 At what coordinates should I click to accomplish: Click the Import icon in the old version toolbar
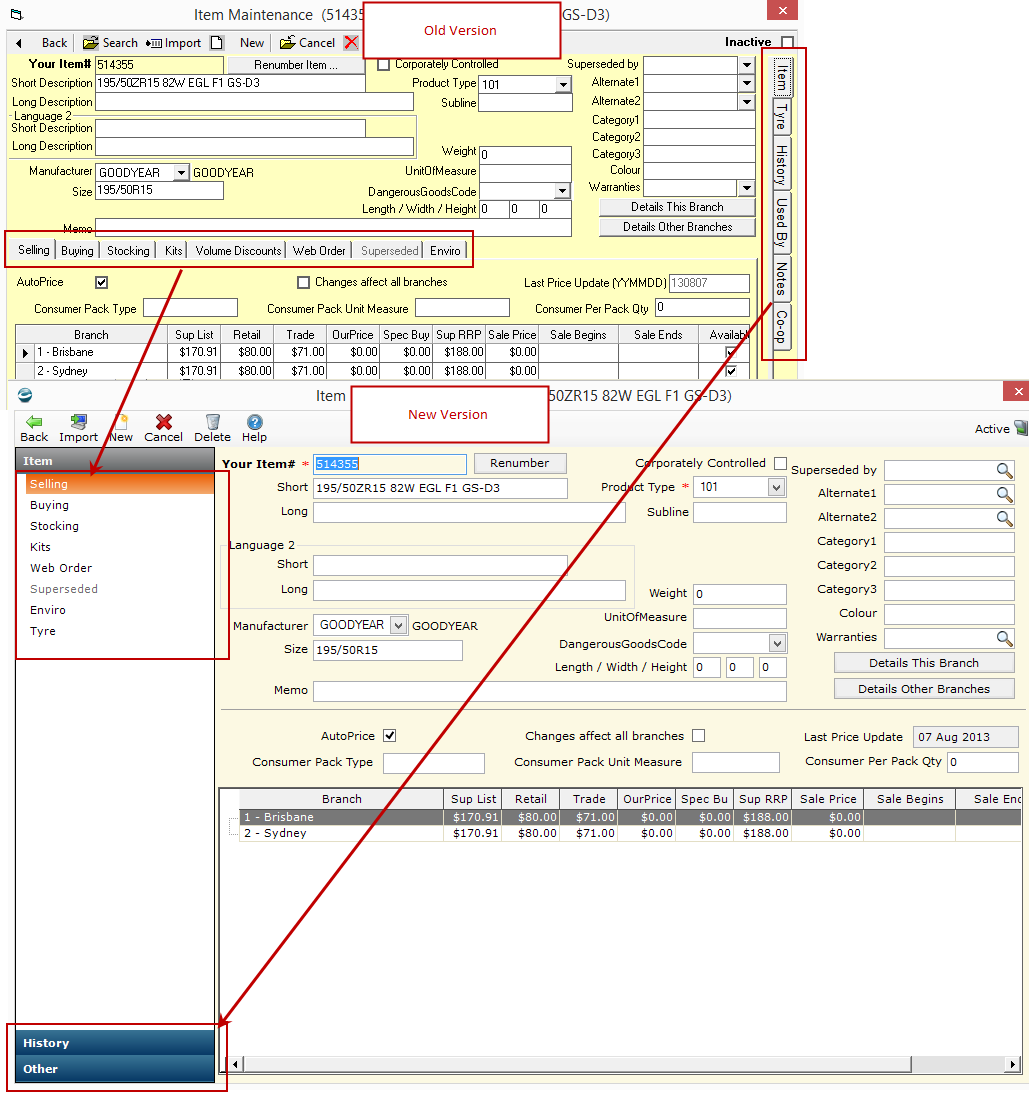(153, 43)
